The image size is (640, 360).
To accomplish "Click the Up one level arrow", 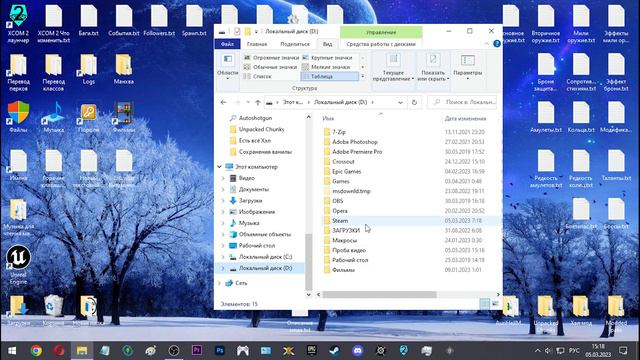I will (258, 102).
